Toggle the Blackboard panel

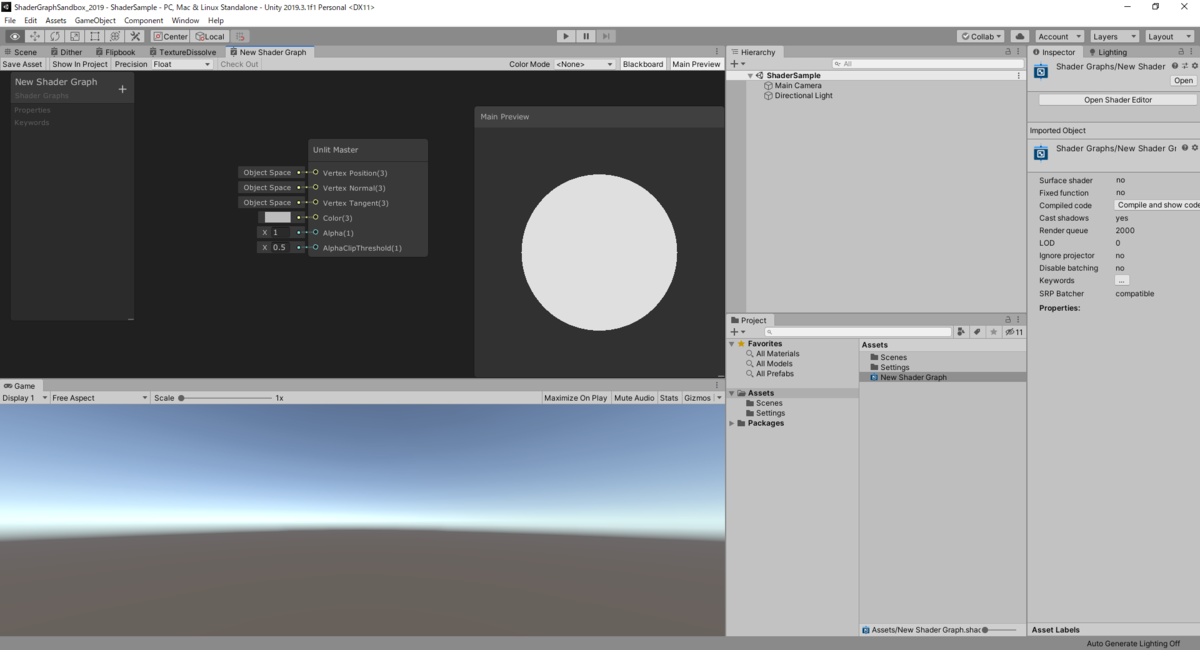[x=643, y=64]
